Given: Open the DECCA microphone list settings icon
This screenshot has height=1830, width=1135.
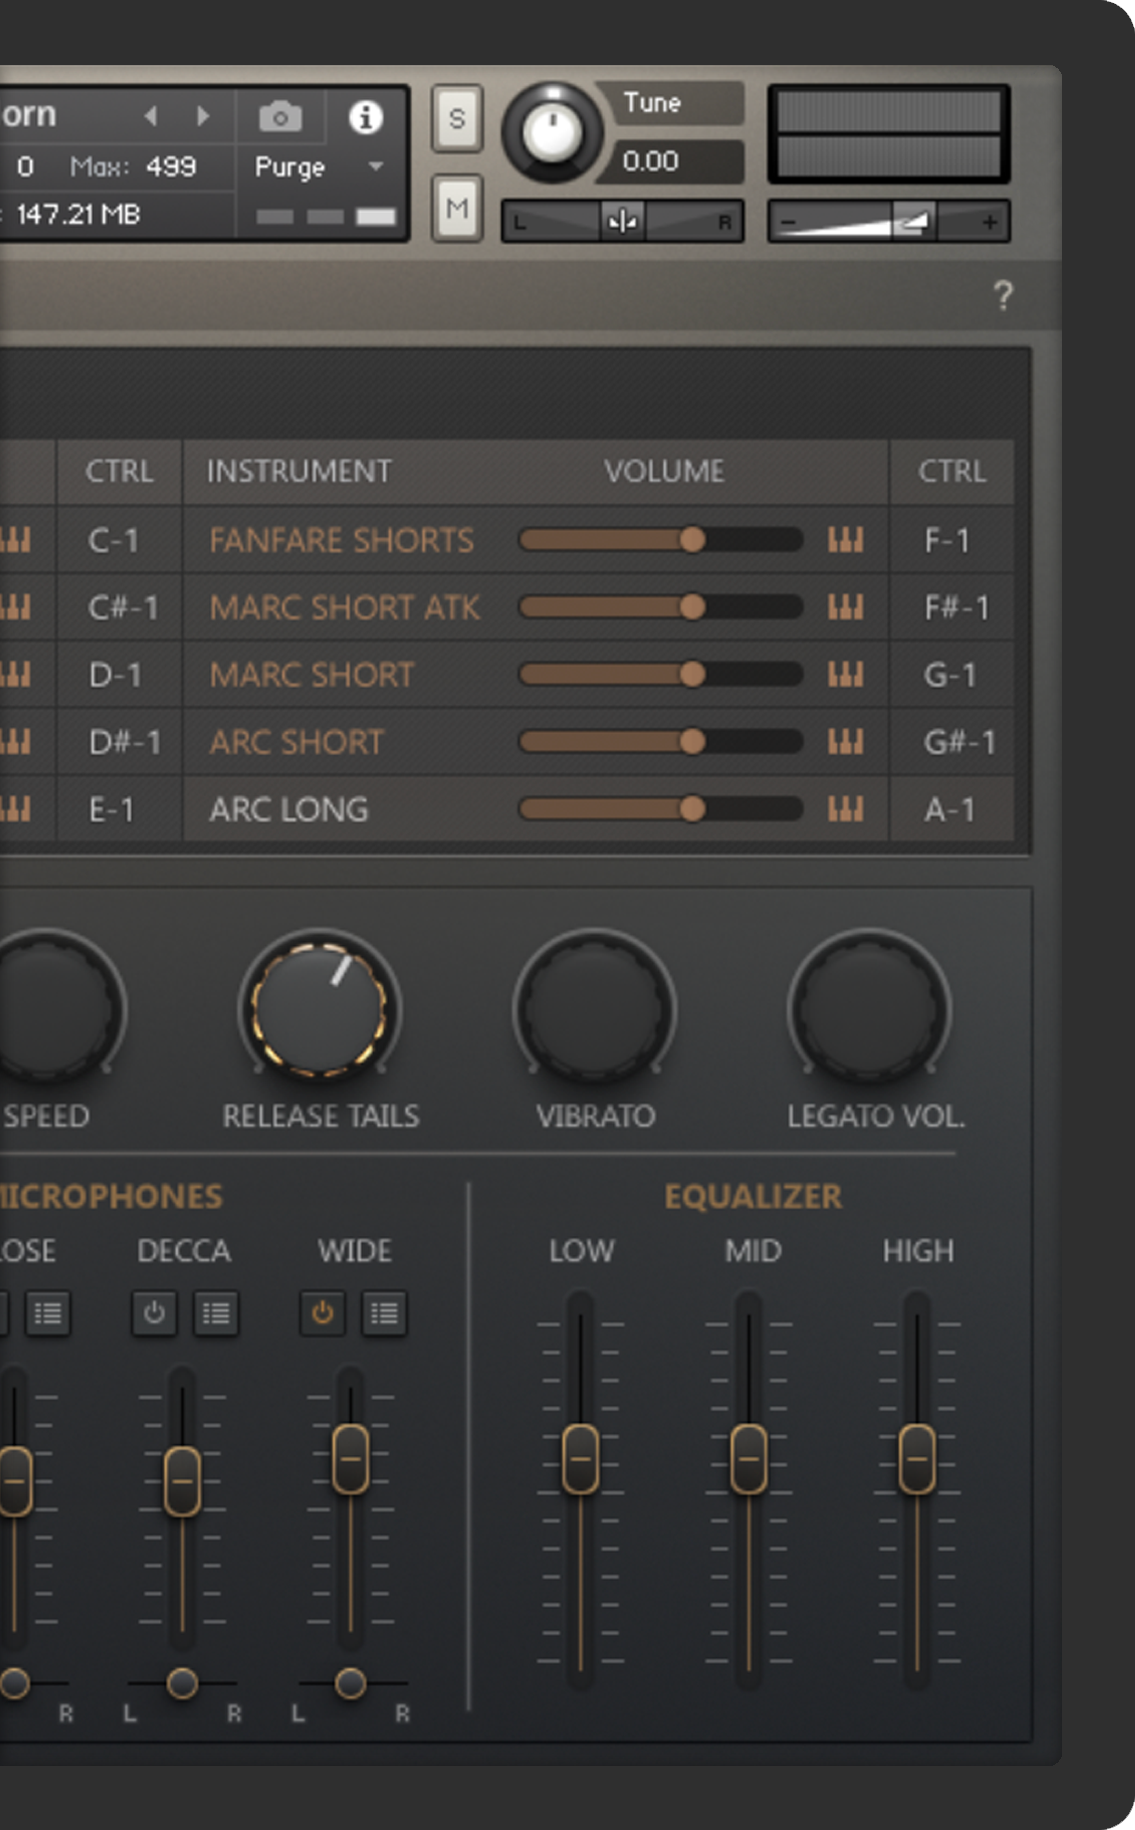Looking at the screenshot, I should click(216, 1313).
